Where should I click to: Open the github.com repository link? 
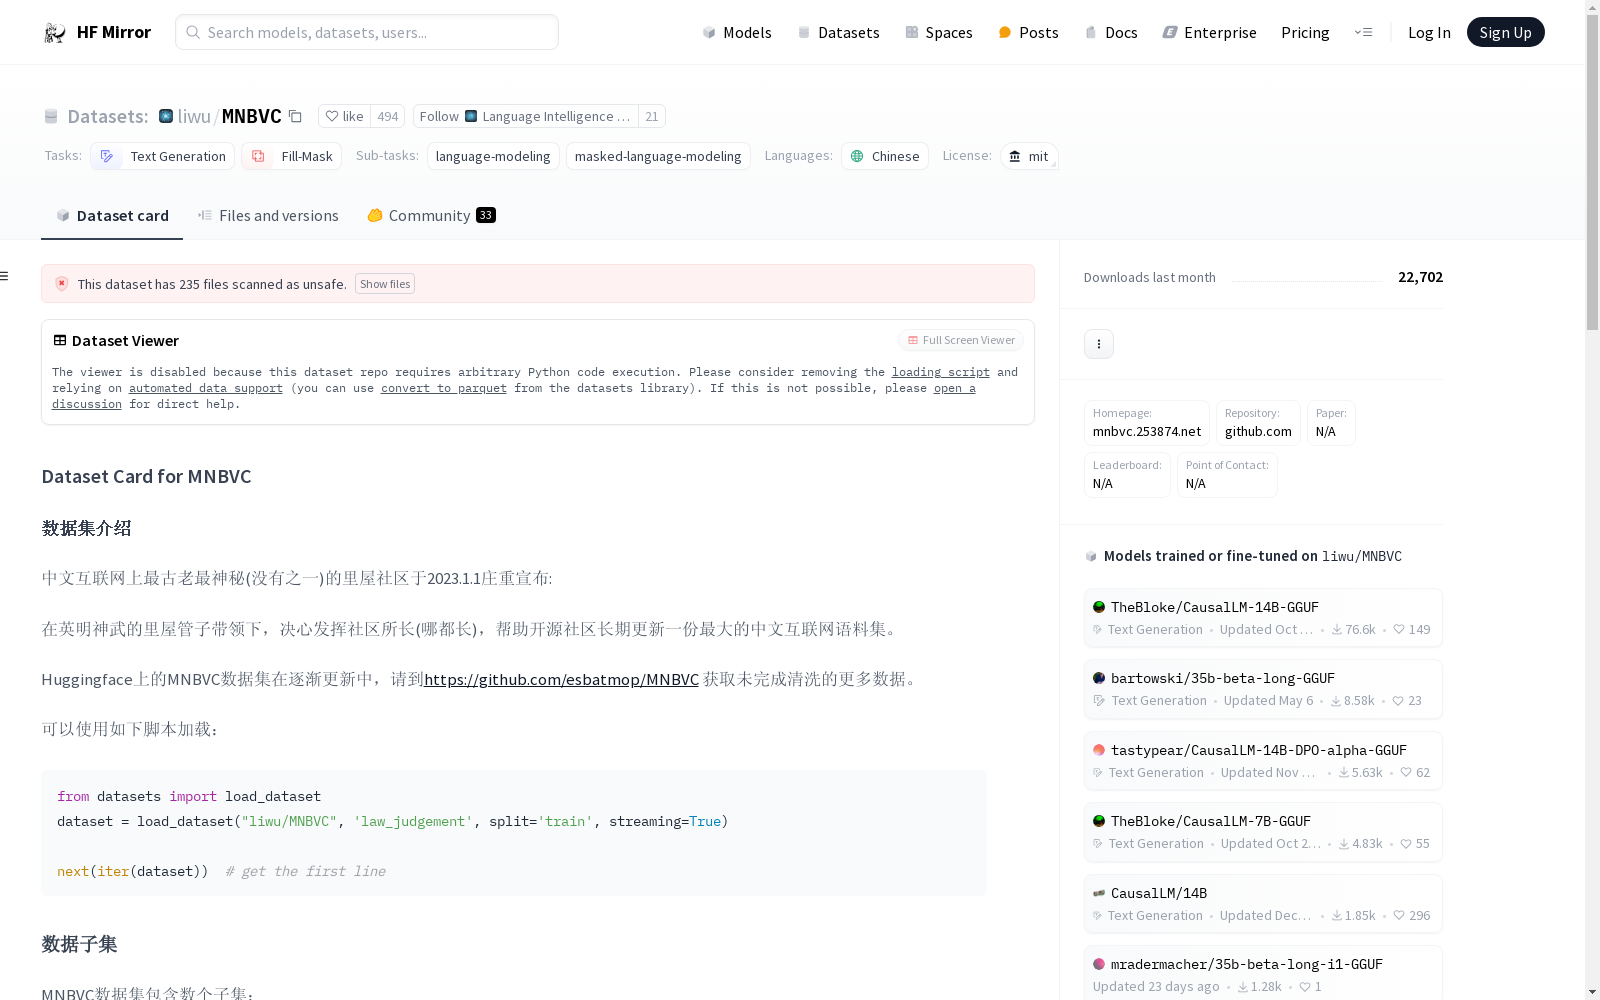pyautogui.click(x=1258, y=423)
